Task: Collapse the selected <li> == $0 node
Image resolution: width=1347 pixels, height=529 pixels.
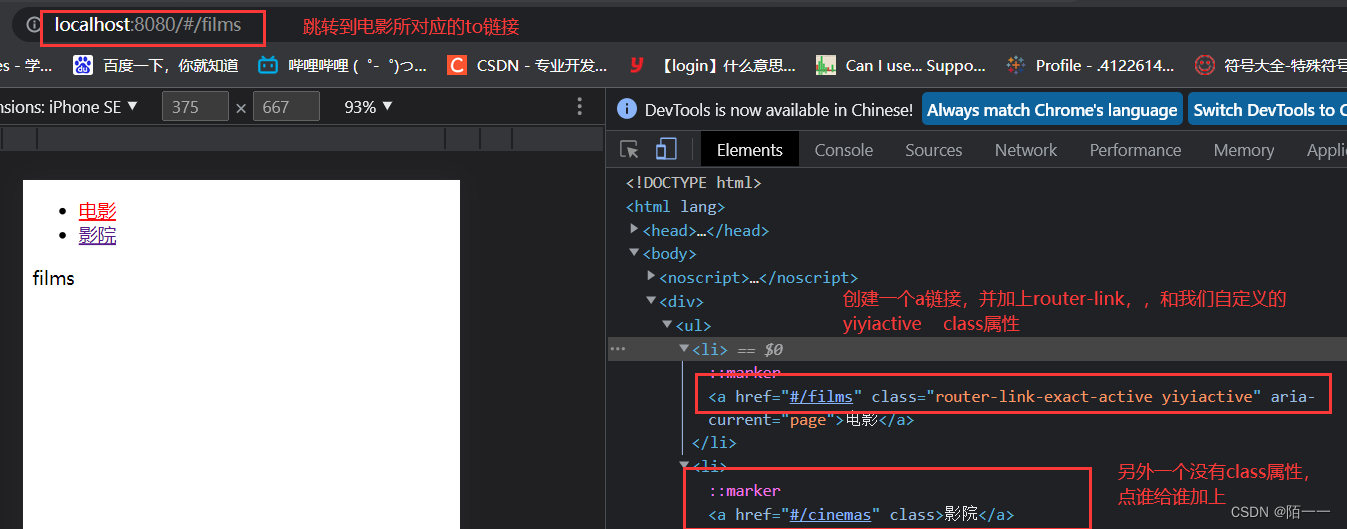Action: click(685, 348)
